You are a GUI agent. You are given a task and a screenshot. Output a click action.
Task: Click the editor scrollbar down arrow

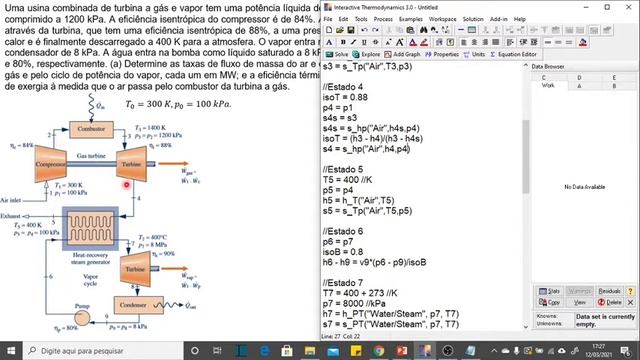526,327
